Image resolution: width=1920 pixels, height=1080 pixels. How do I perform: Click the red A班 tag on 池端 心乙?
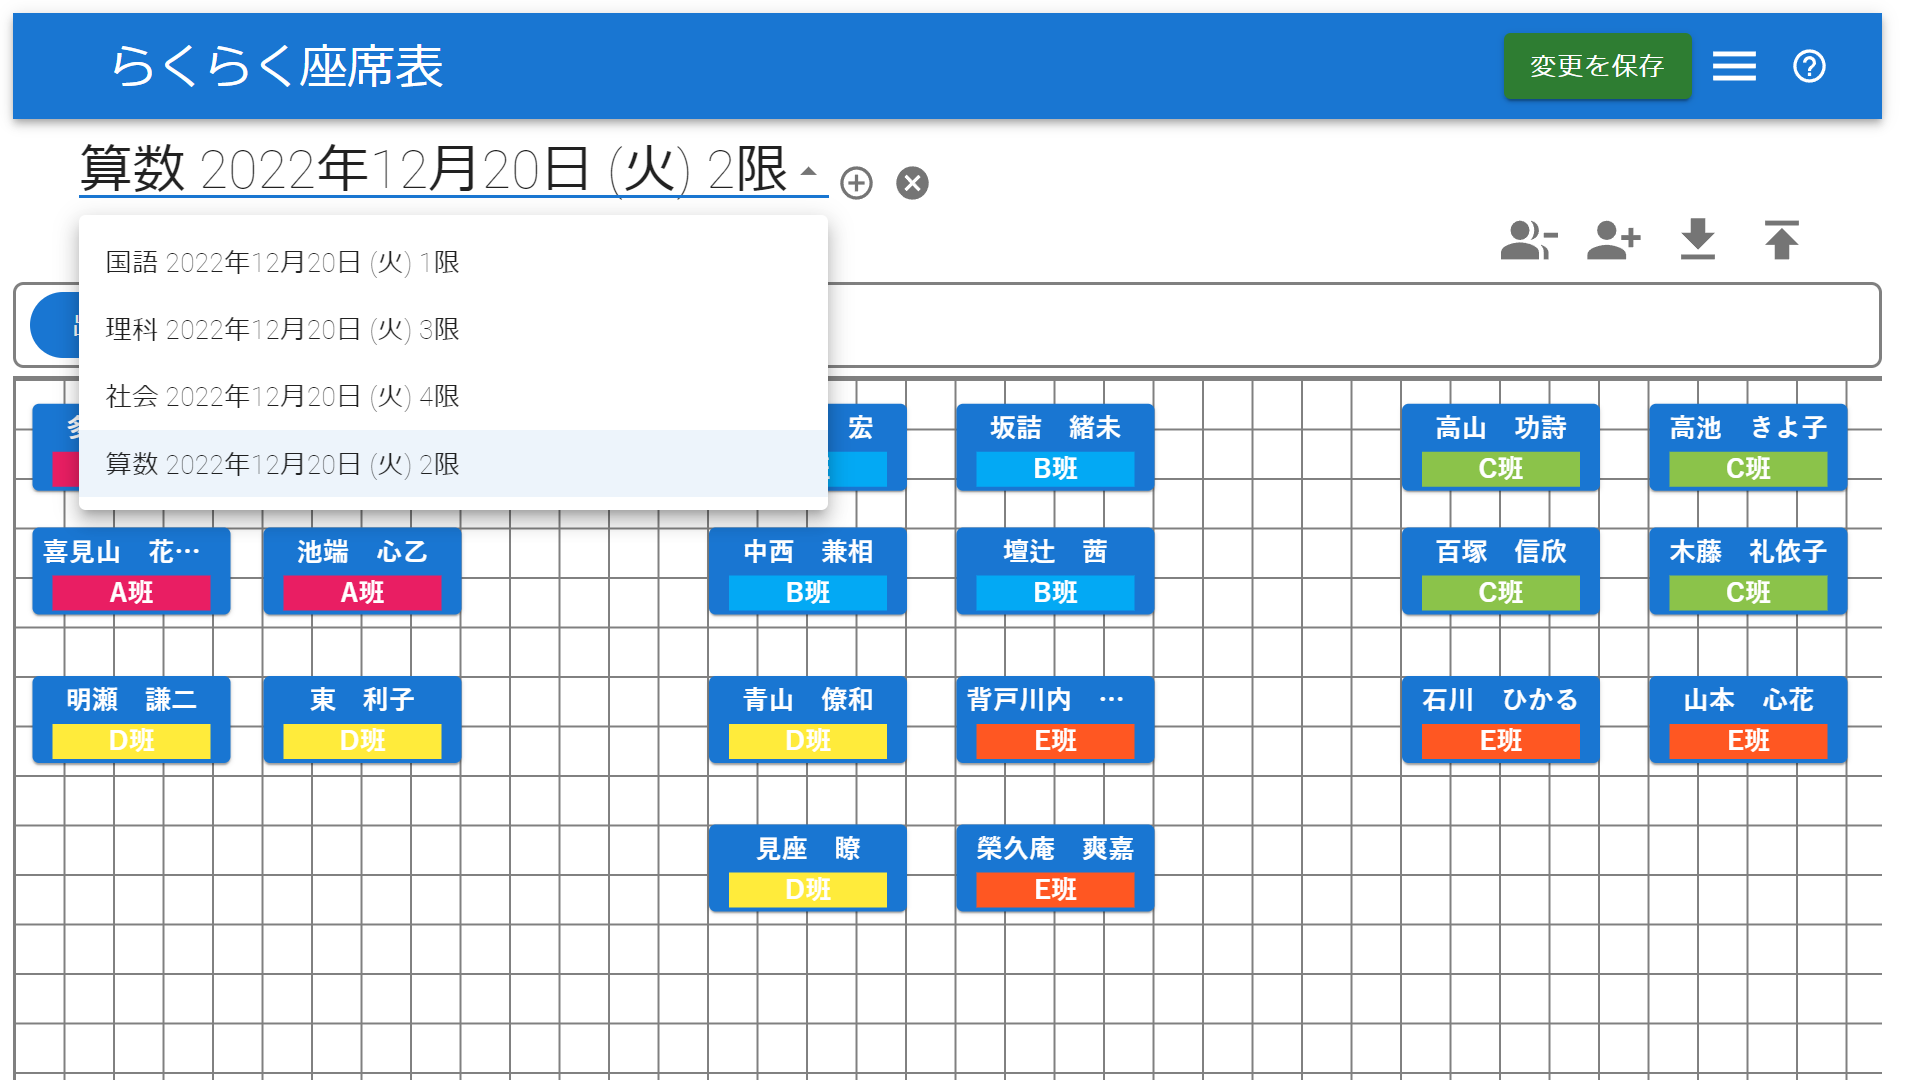point(362,593)
